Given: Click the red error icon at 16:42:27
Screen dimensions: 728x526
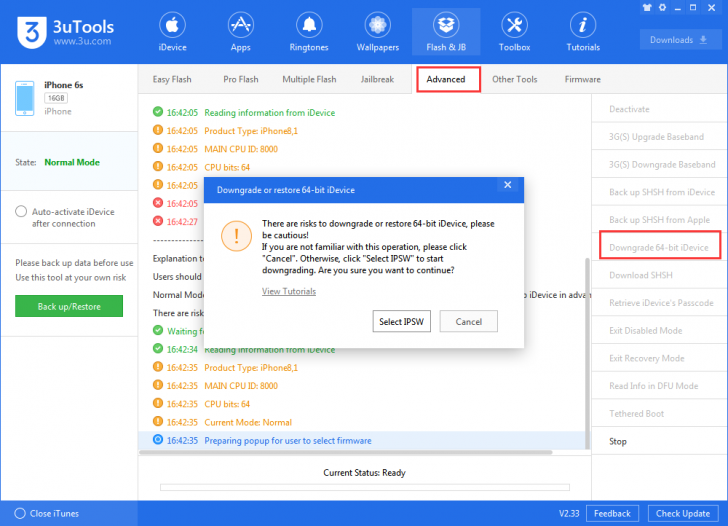Looking at the screenshot, I should (x=158, y=221).
